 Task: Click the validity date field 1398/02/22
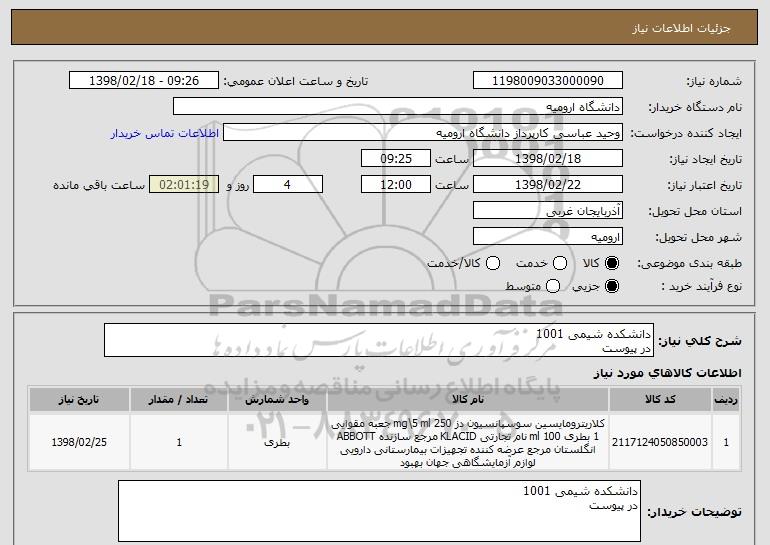coord(548,184)
